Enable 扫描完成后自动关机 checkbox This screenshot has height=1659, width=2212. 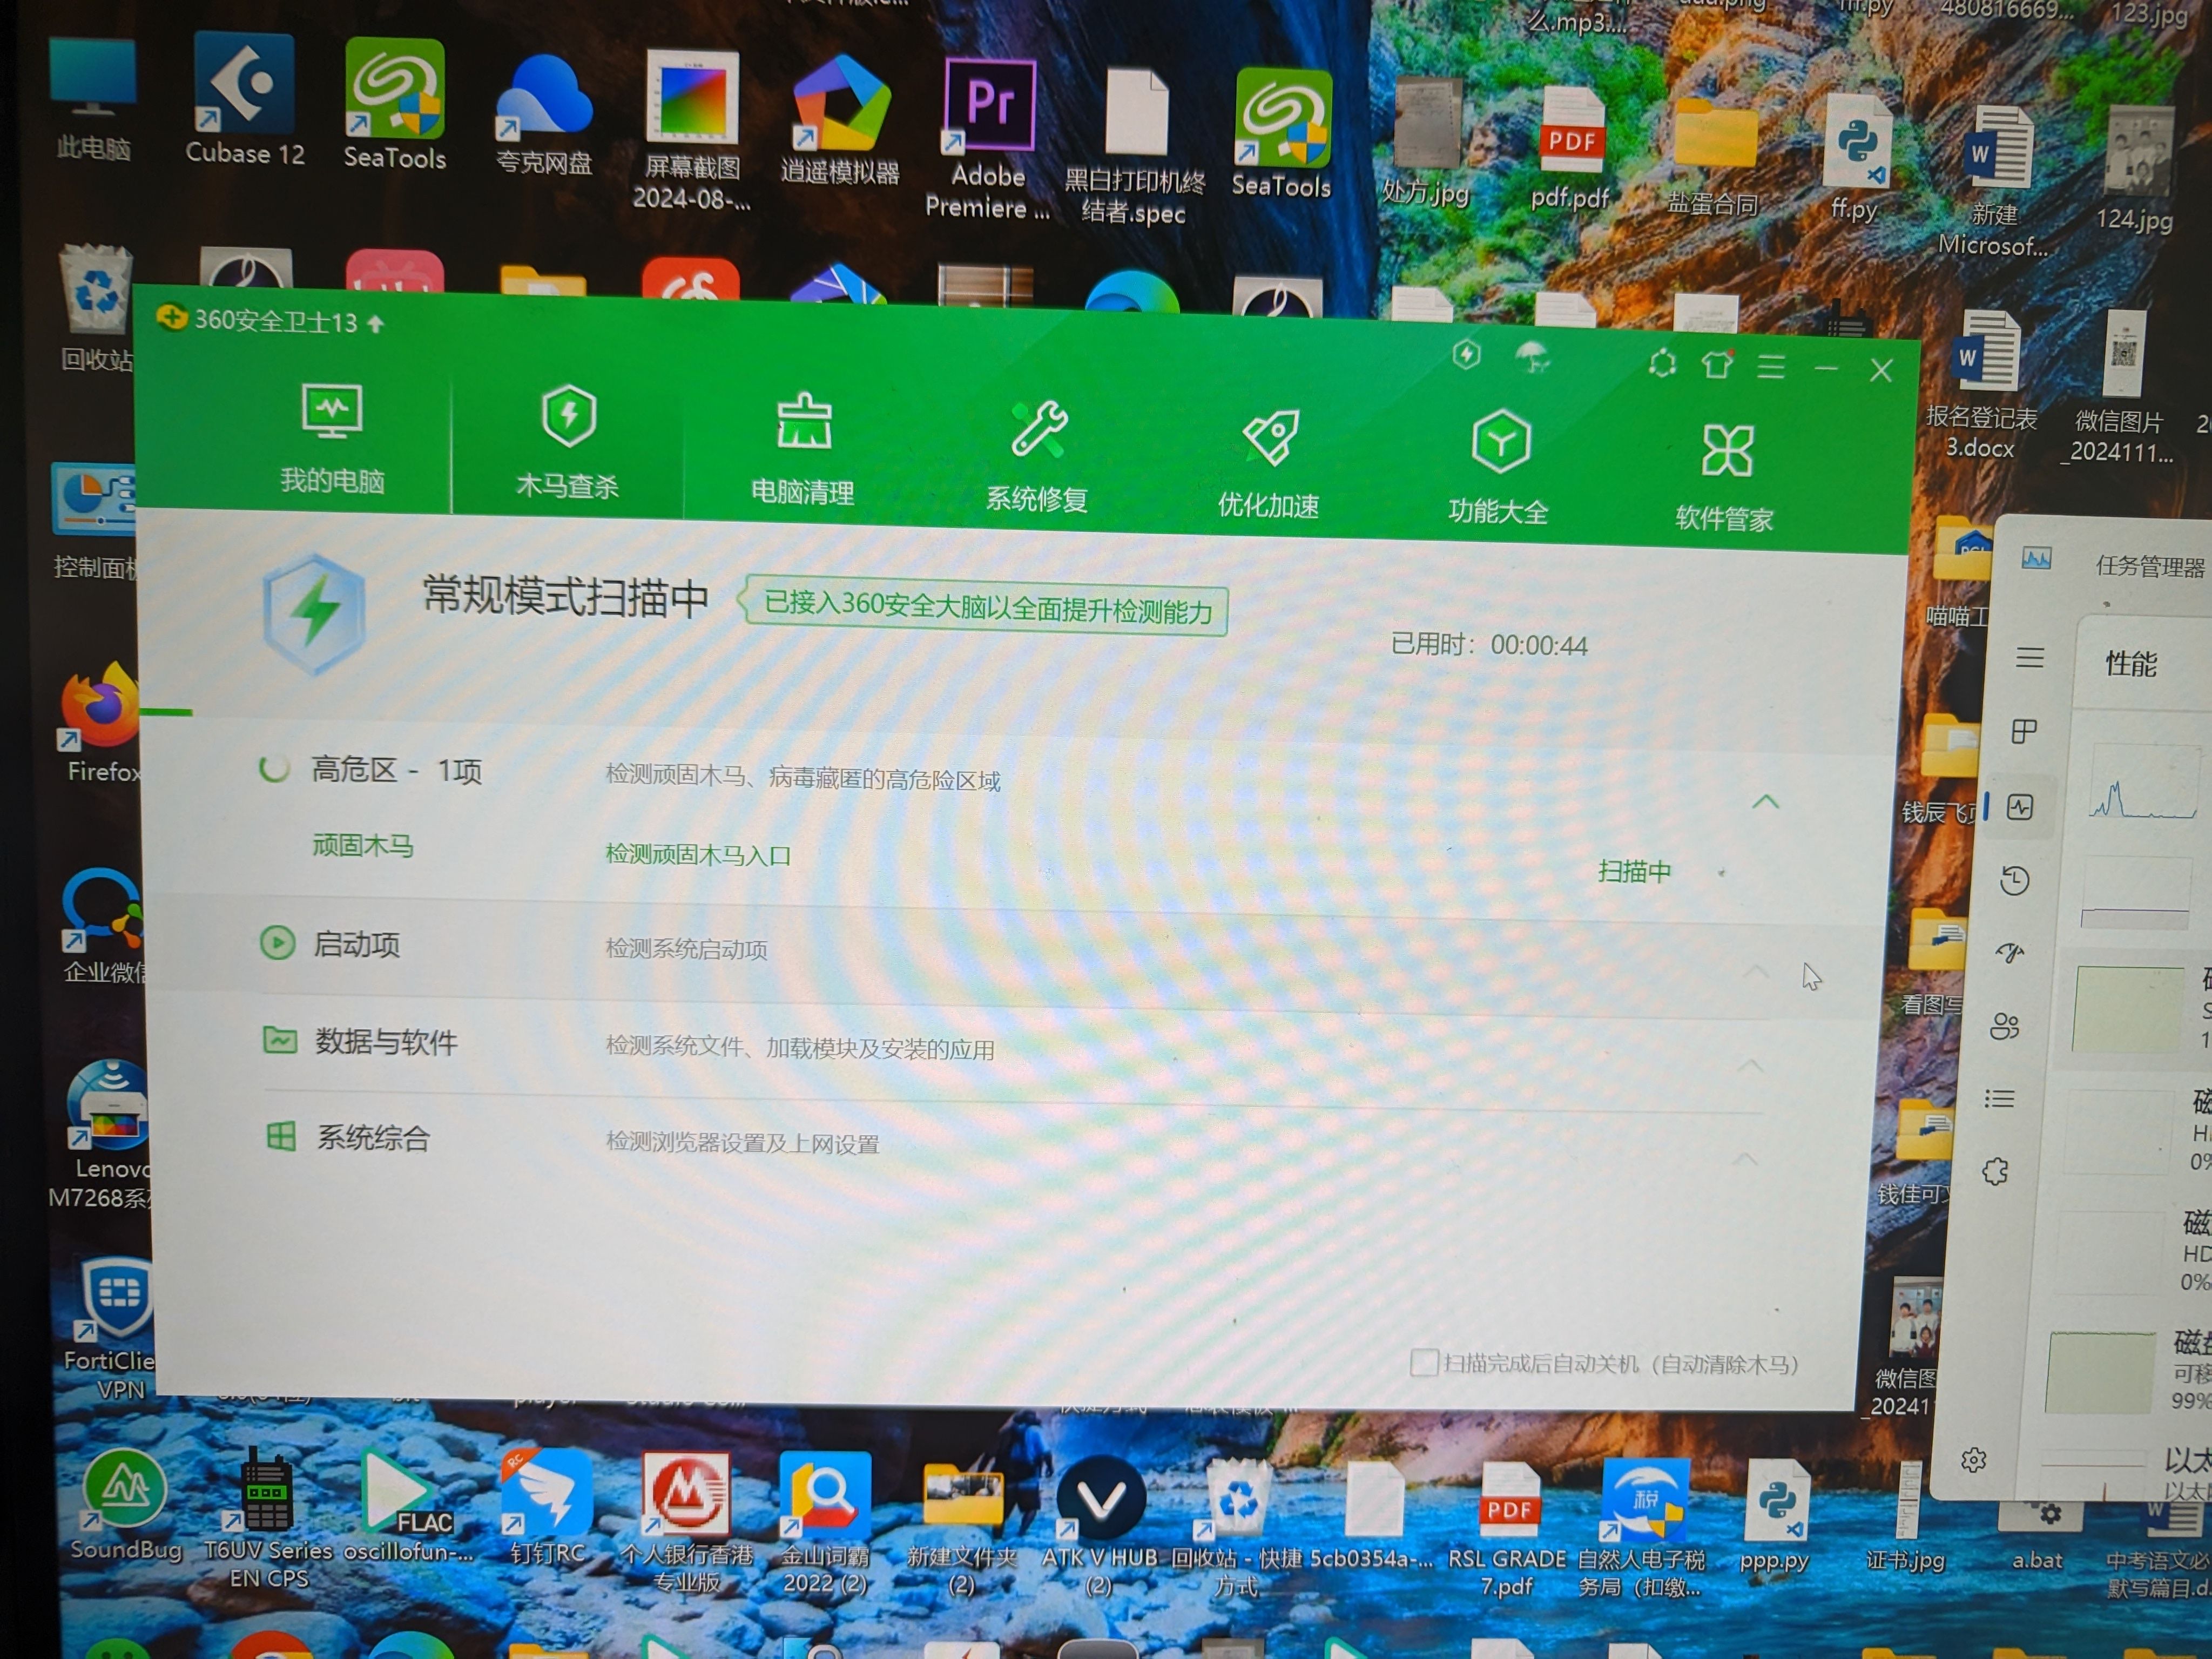[x=1423, y=1362]
